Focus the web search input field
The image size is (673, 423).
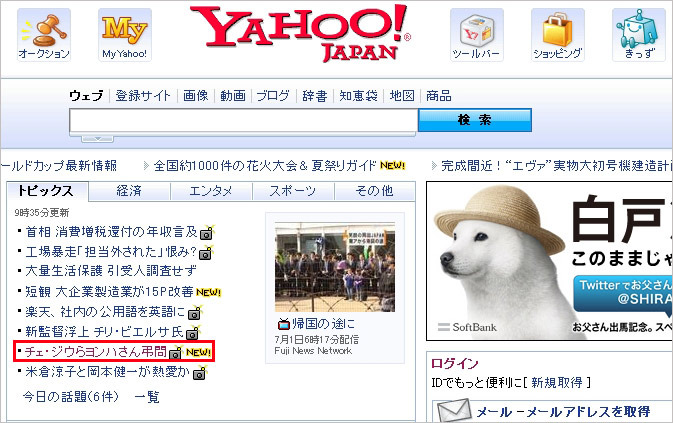(x=243, y=121)
